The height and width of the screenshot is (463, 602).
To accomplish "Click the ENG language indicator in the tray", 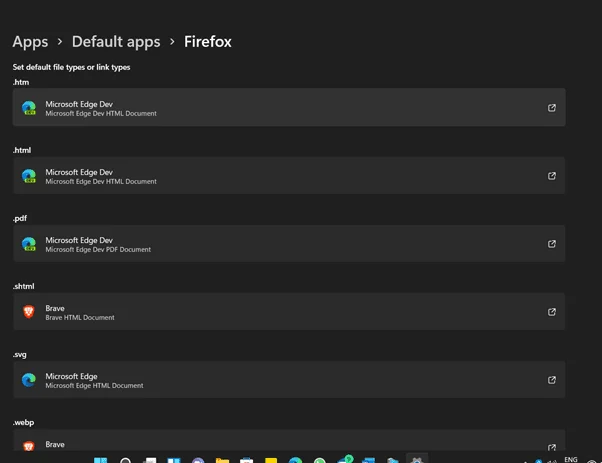I will (571, 459).
